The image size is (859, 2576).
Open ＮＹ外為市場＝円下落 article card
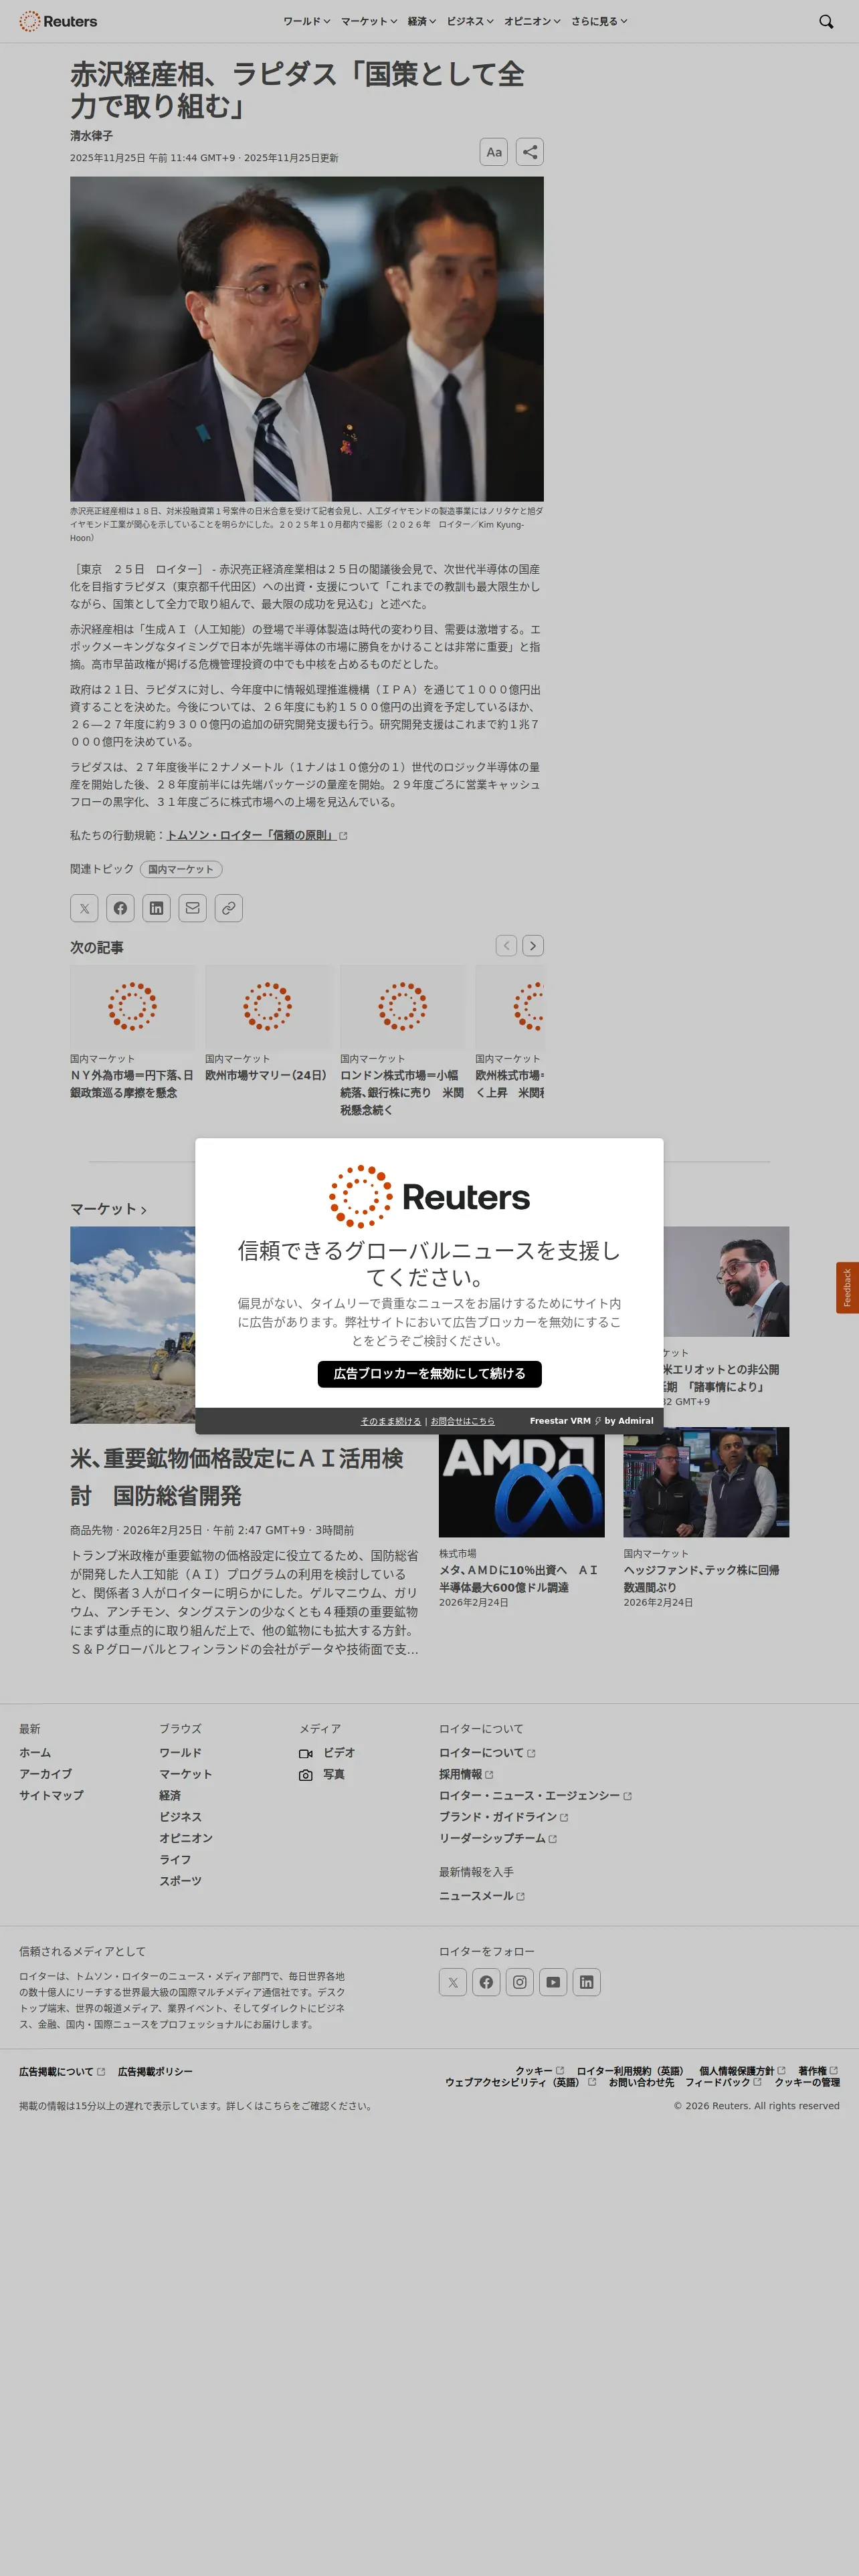coord(132,1084)
